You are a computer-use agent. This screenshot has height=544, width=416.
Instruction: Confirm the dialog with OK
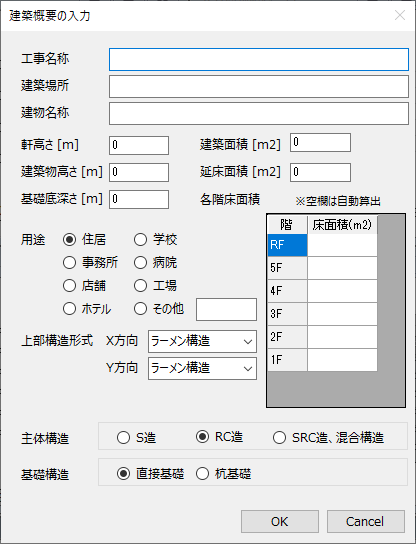coord(280,521)
